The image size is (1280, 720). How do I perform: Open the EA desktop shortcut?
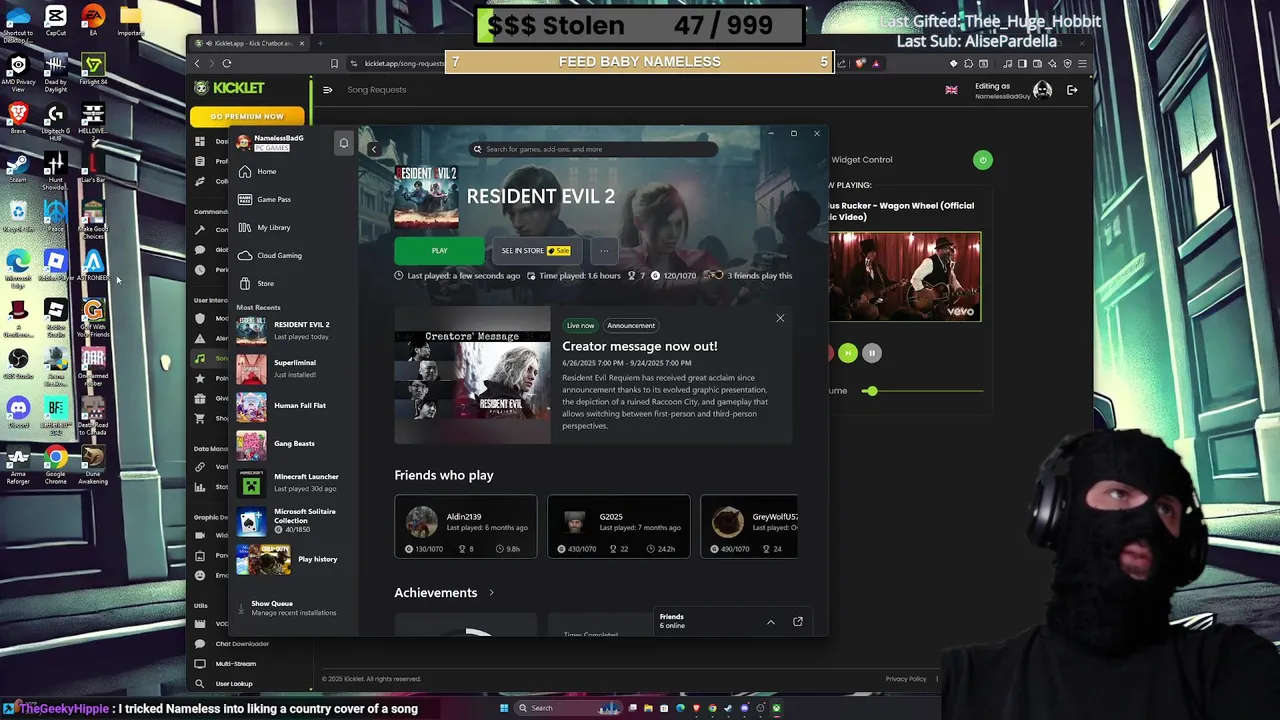(93, 21)
